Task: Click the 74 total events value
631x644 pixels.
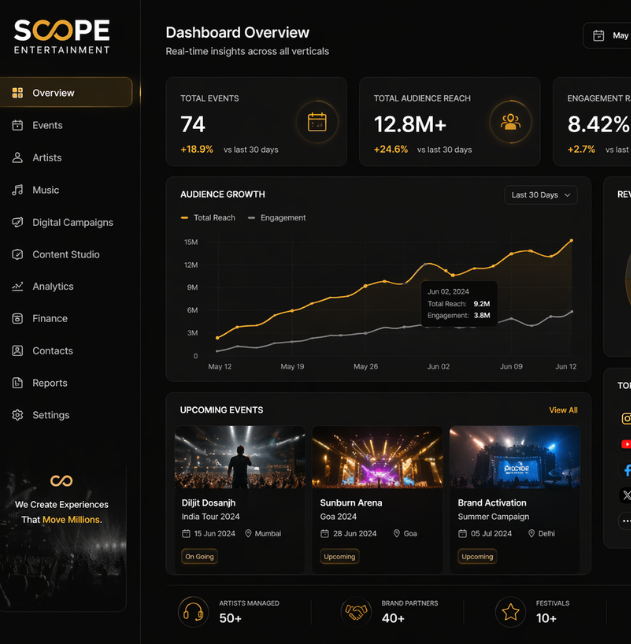Action: point(193,124)
